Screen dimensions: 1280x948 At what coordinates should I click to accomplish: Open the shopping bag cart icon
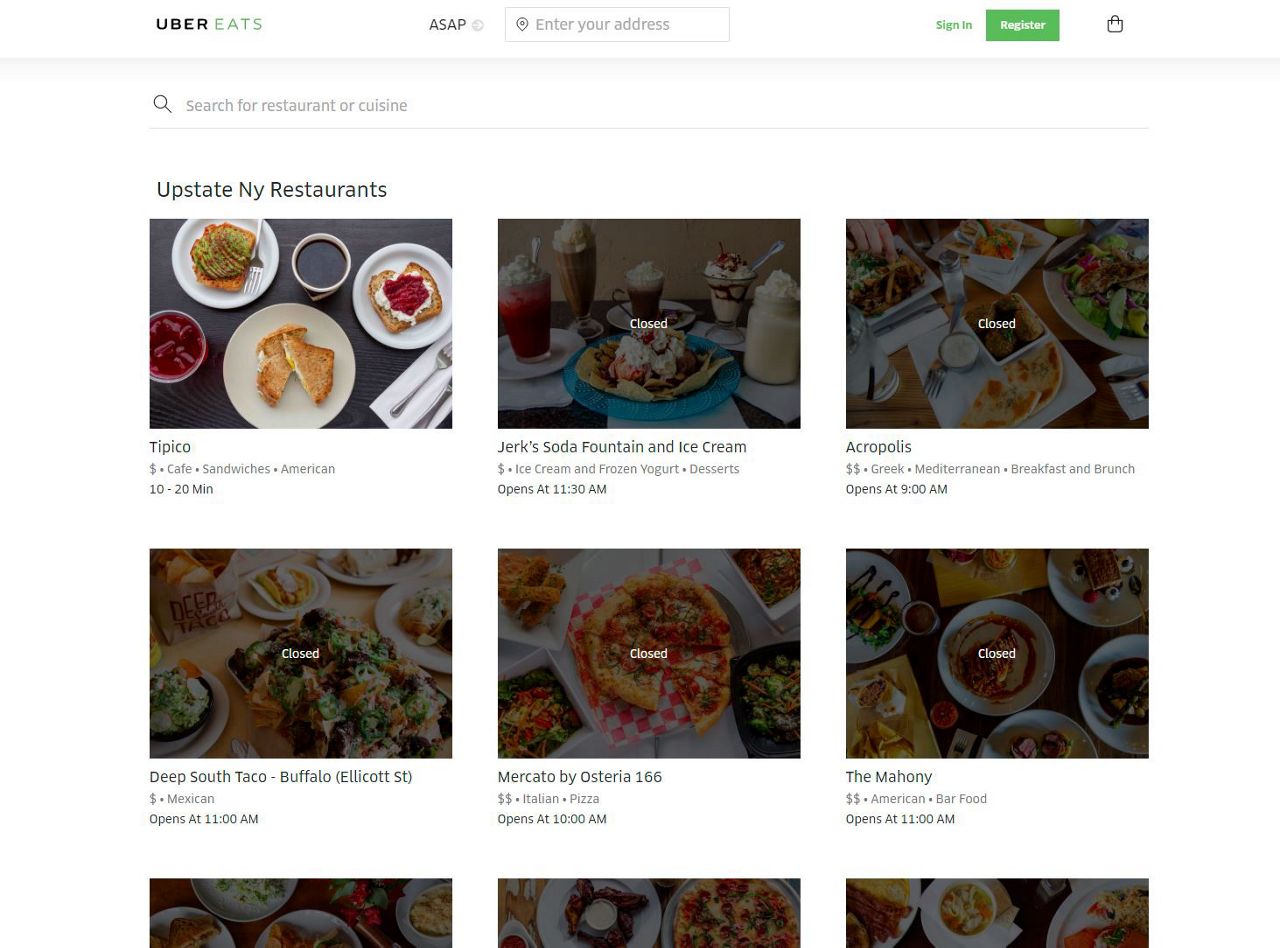coord(1115,24)
